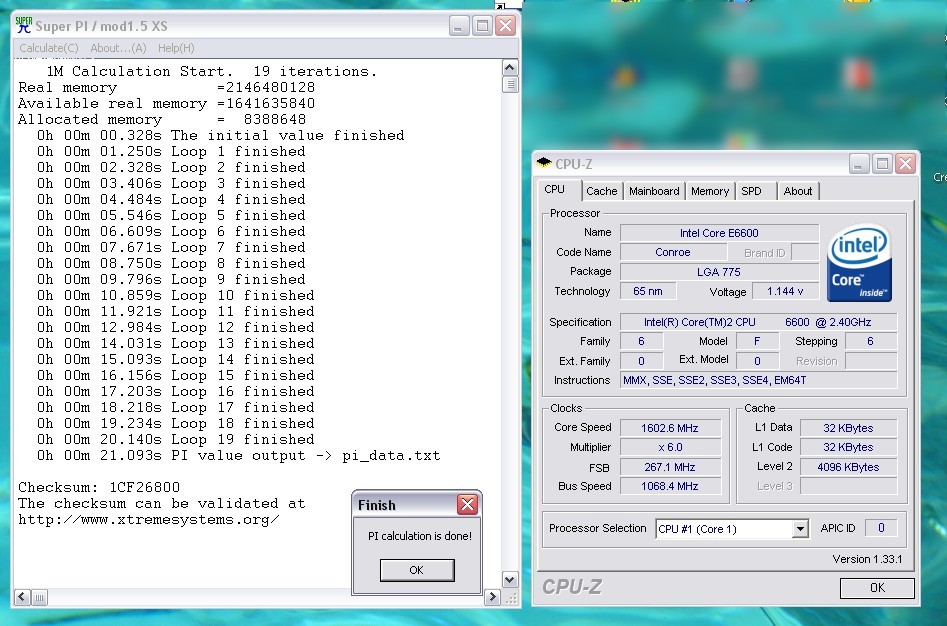Click the 'Checksum: 1CF26800' line in Super PI
The width and height of the screenshot is (947, 626).
(99, 487)
